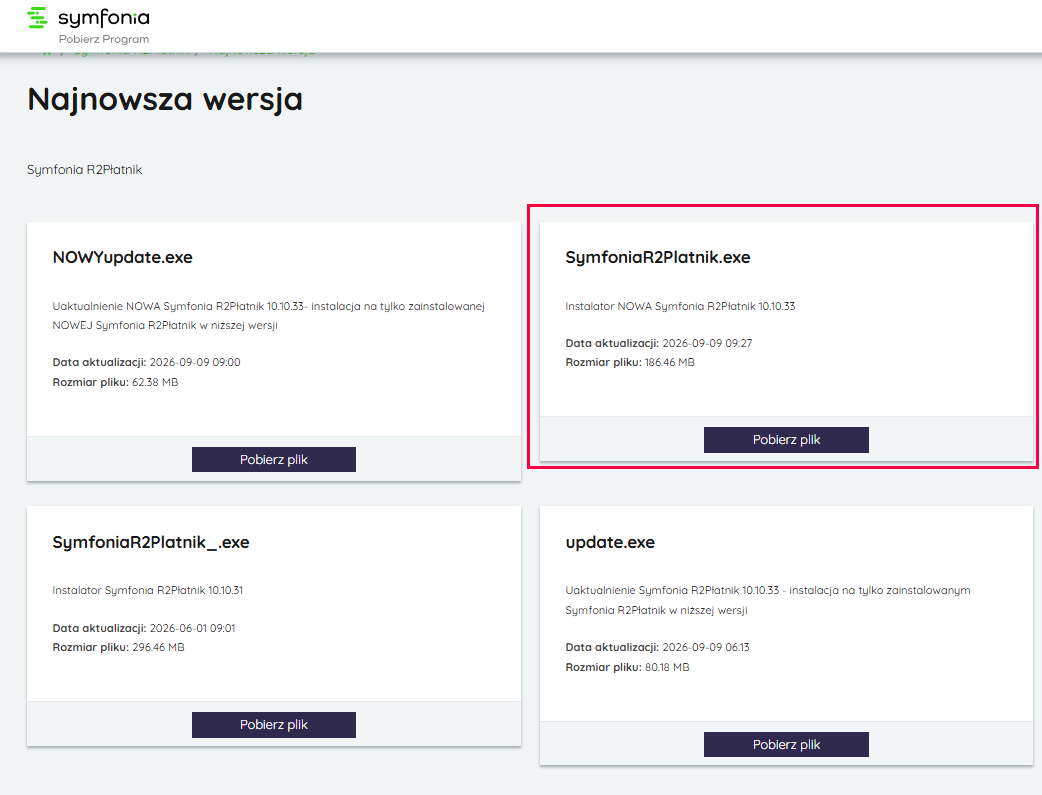Image resolution: width=1042 pixels, height=795 pixels.
Task: Select update.exe description 'Uaktualnienie Symfonia R2Płatnik 10.10.33'
Action: click(x=768, y=600)
